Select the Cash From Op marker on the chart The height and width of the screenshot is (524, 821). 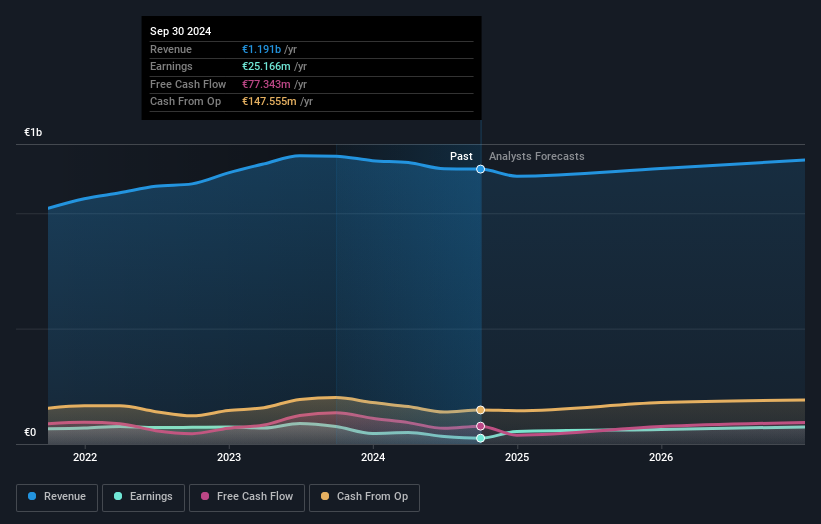coord(481,410)
